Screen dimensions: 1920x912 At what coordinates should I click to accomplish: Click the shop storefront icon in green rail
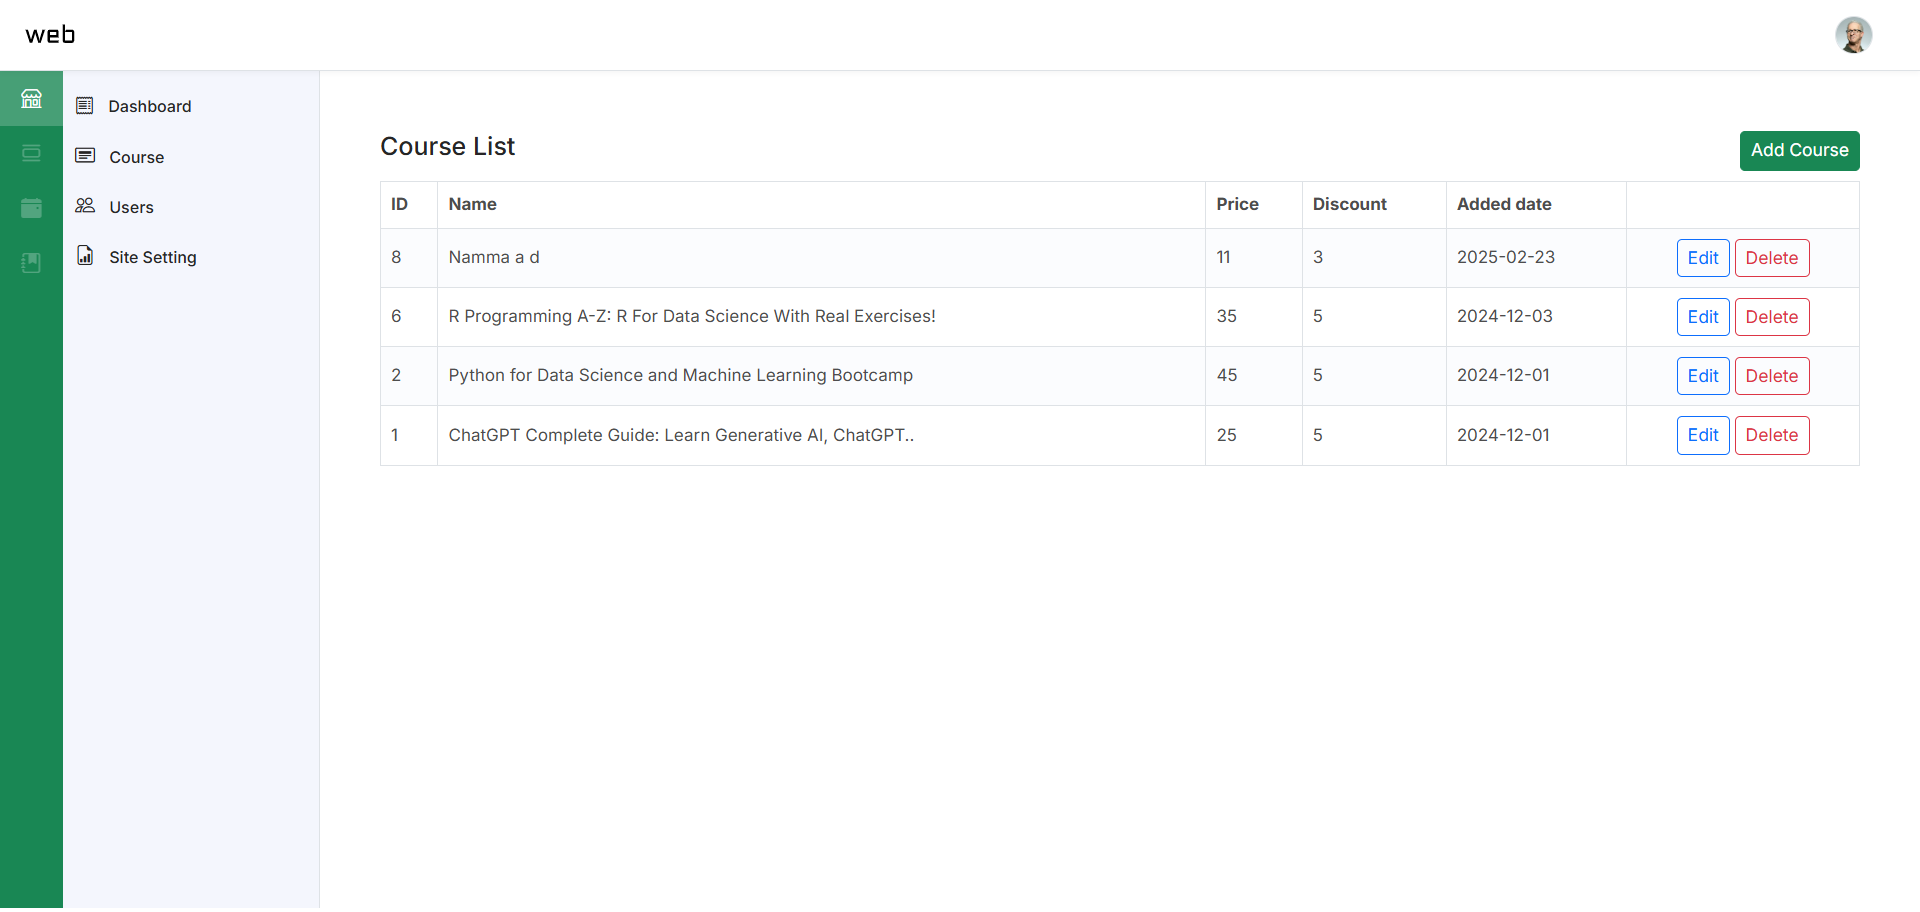pyautogui.click(x=31, y=98)
